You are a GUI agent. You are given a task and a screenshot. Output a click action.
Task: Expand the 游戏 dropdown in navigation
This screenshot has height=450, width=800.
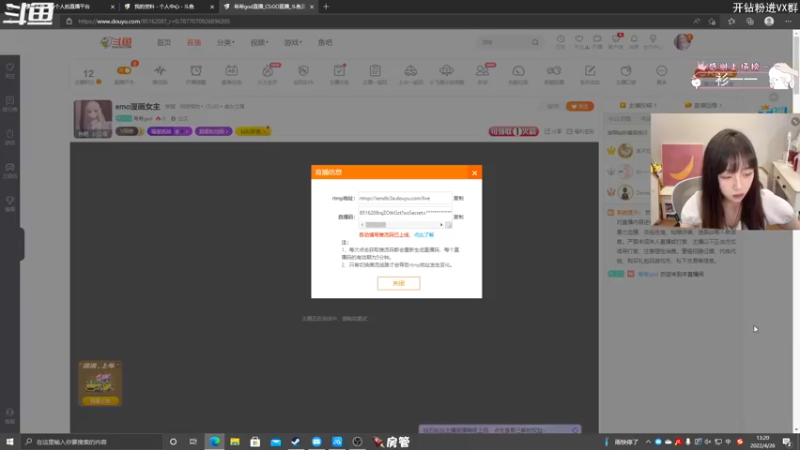coord(293,42)
